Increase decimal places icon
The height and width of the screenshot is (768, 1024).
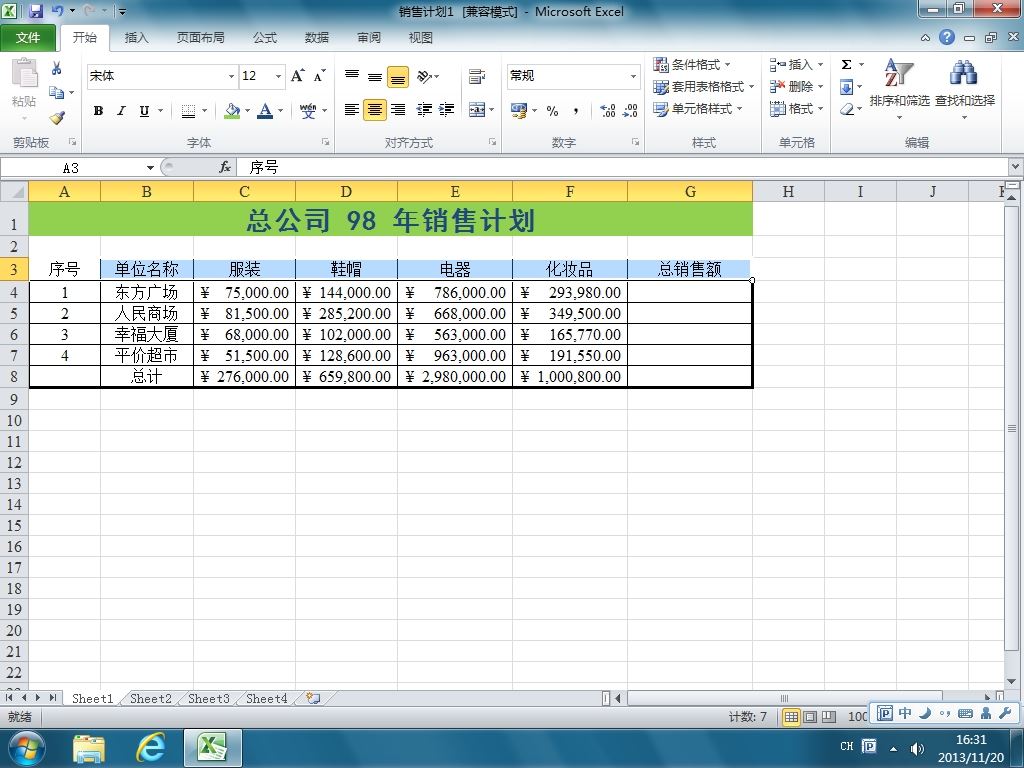(607, 111)
